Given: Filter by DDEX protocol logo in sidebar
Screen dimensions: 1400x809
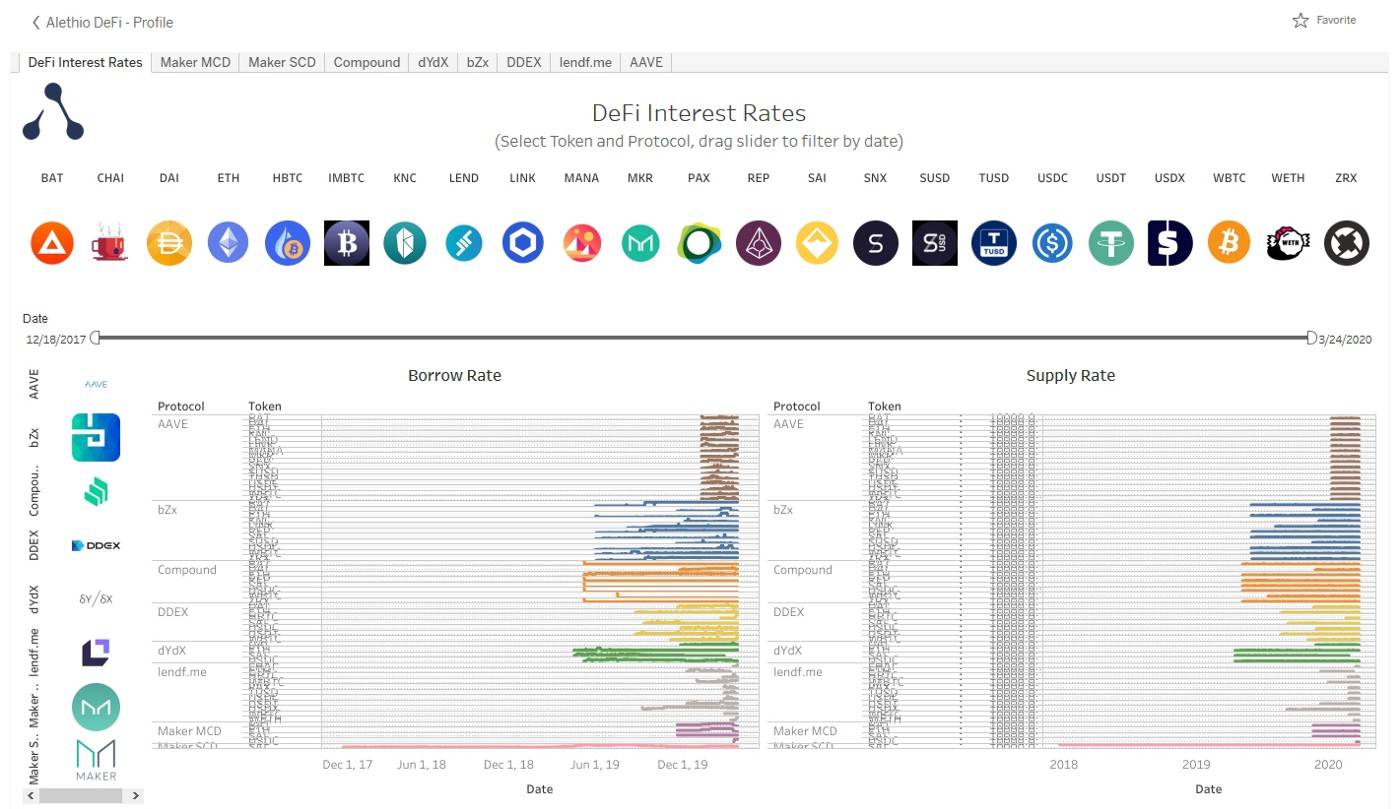Looking at the screenshot, I should tap(96, 545).
